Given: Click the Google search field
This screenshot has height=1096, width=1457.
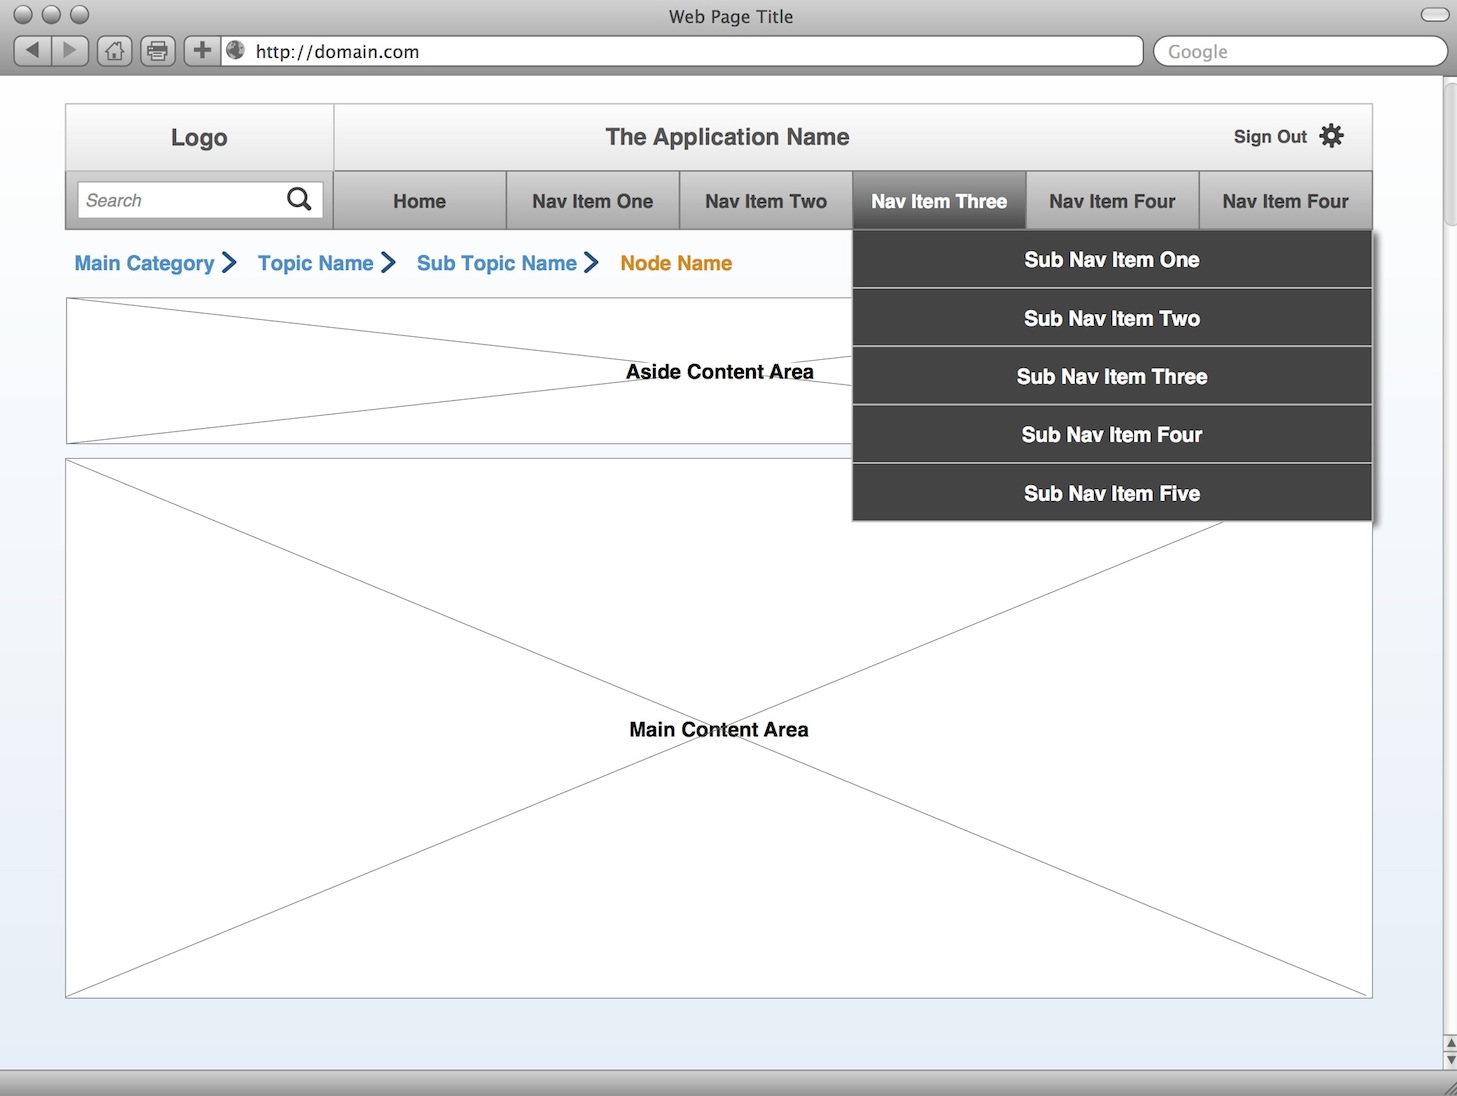Looking at the screenshot, I should coord(1300,51).
